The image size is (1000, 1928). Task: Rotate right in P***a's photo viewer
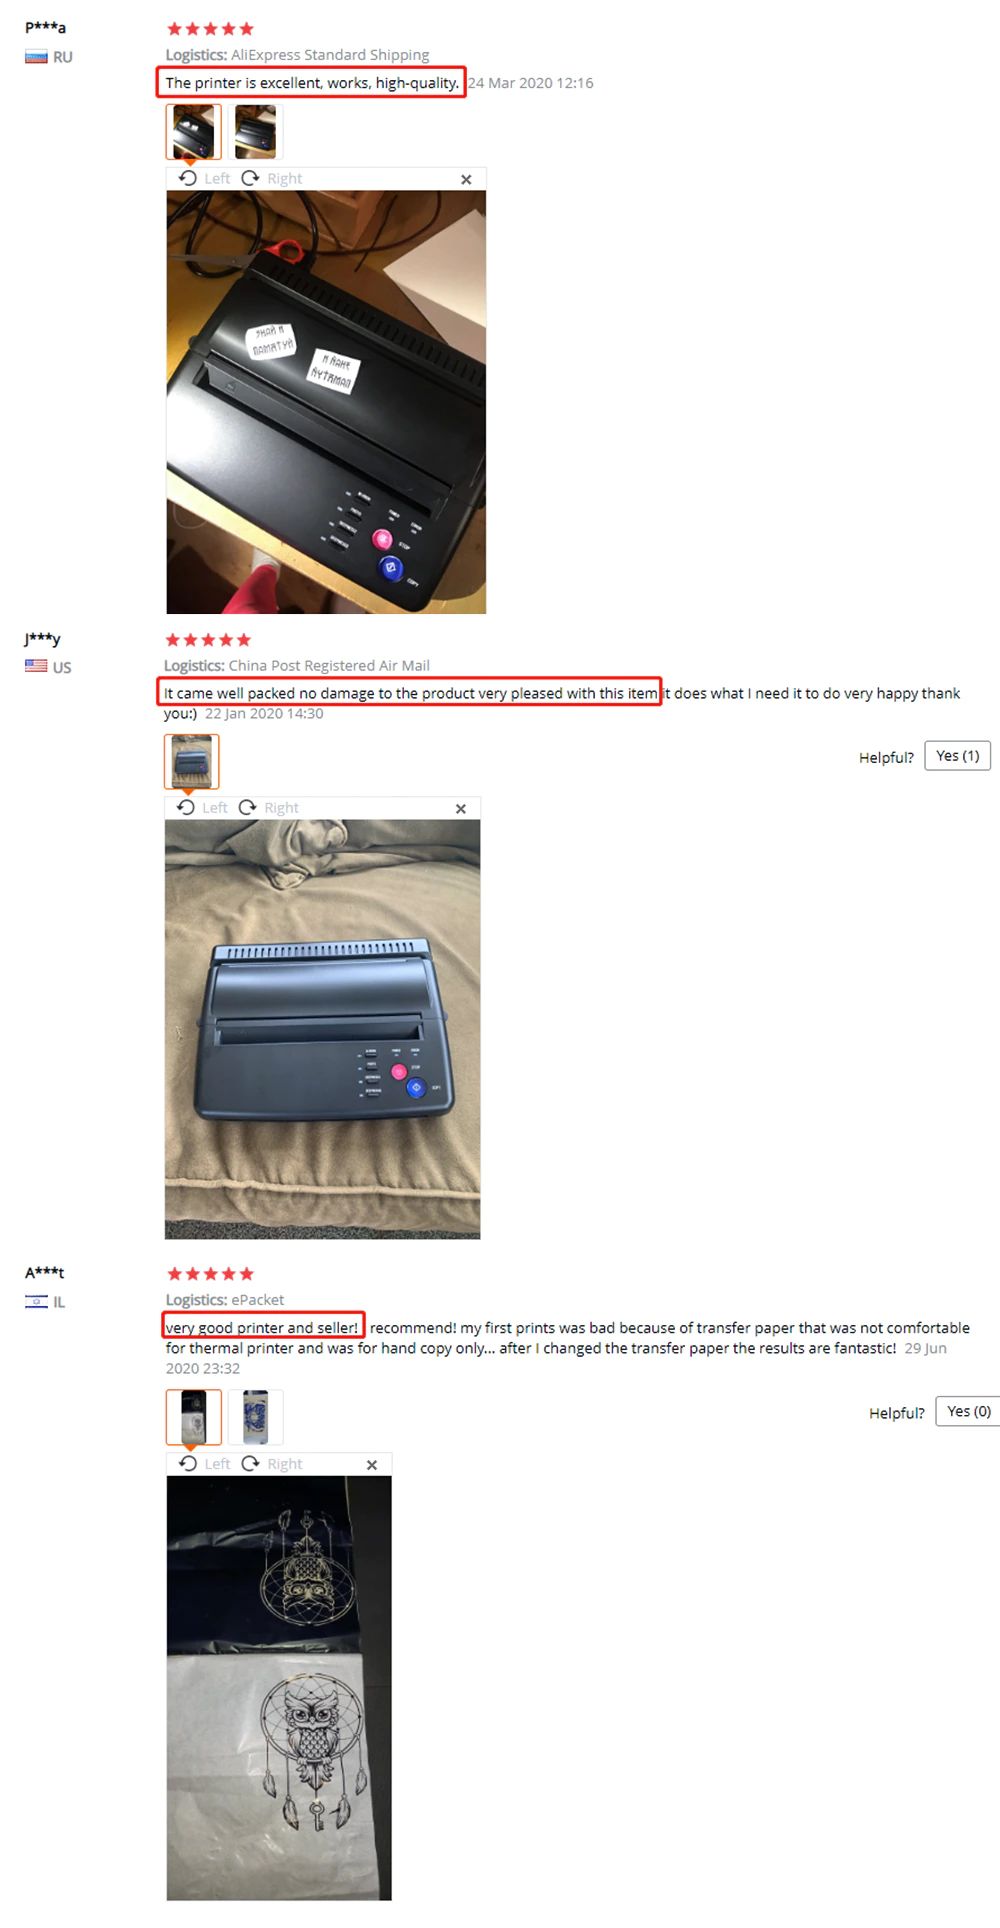(271, 178)
